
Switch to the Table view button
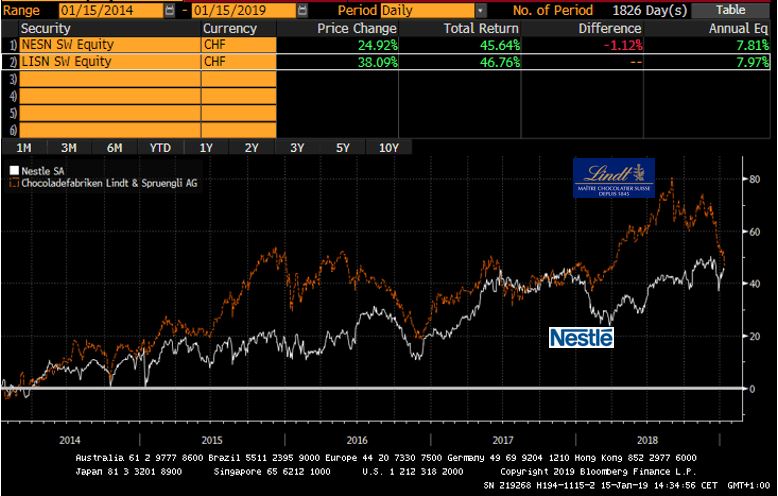pos(730,10)
